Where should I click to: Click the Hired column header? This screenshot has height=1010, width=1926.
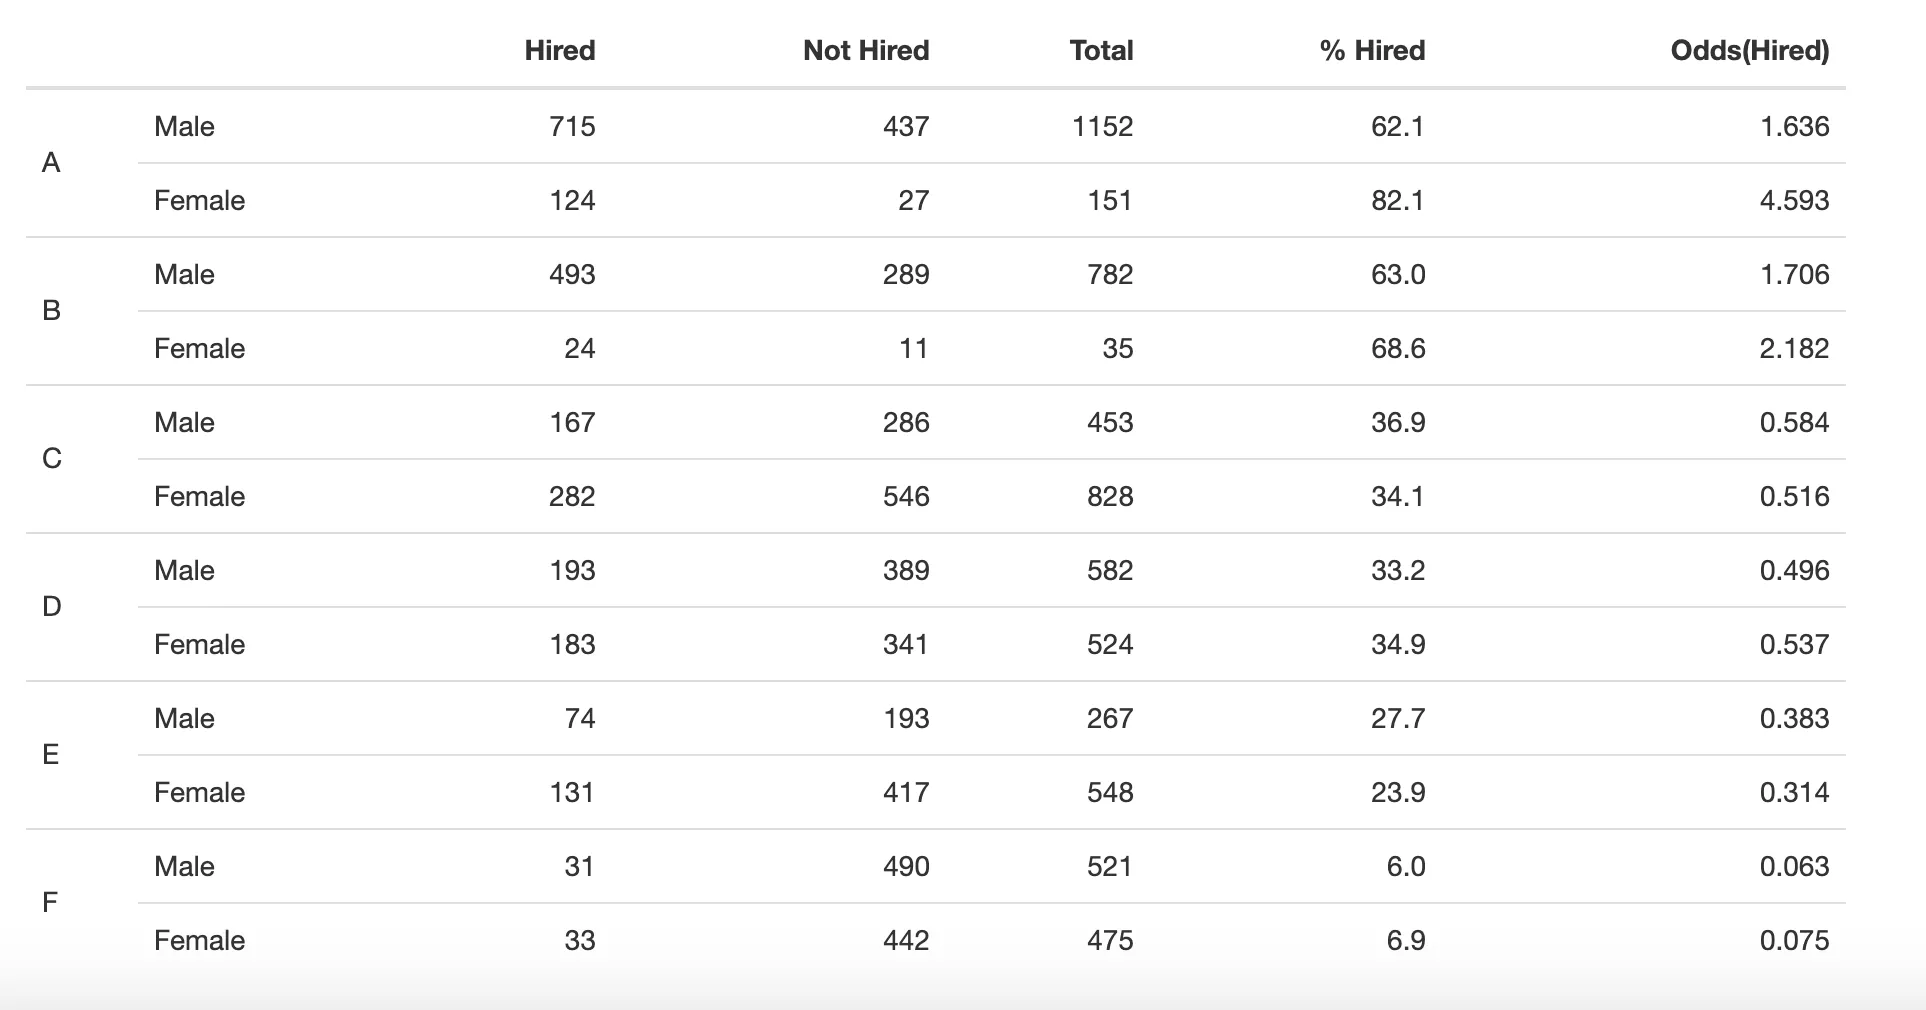point(559,50)
